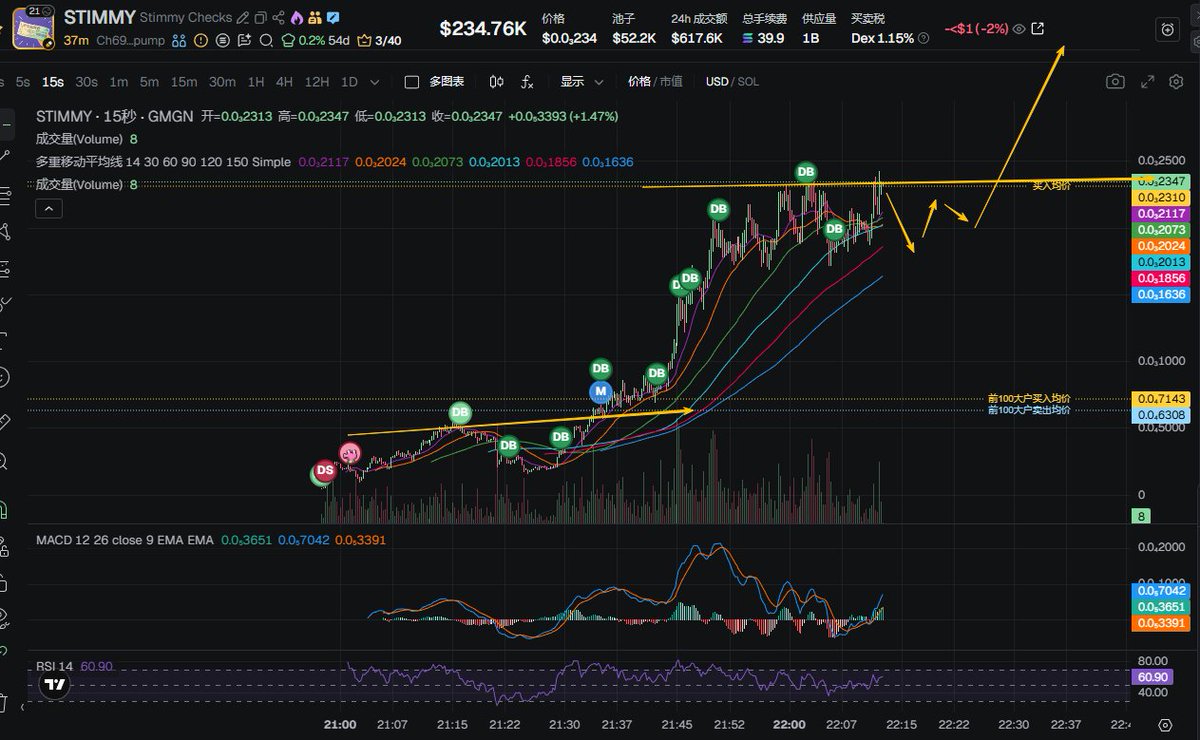Click the screenshot camera icon

[1115, 82]
